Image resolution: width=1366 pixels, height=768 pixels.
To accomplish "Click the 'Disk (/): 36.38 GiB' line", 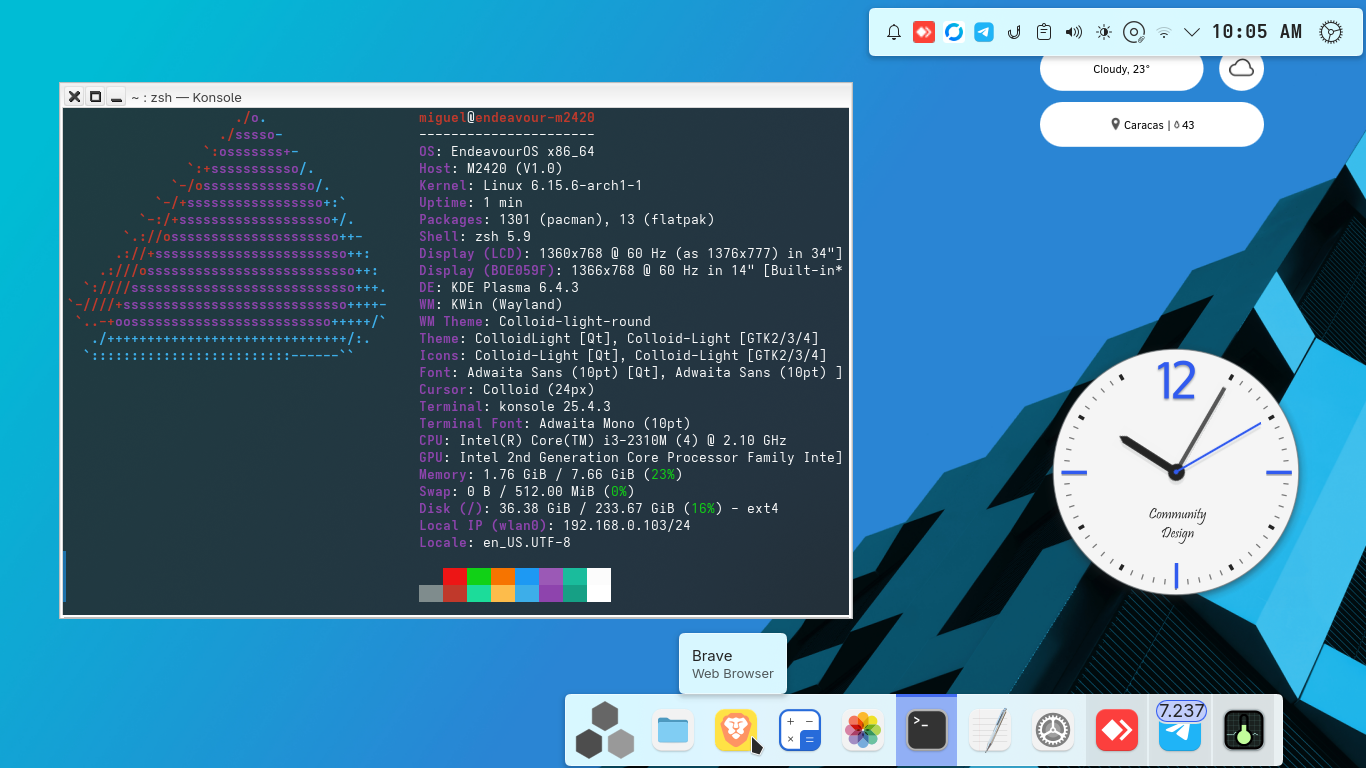I will [599, 509].
